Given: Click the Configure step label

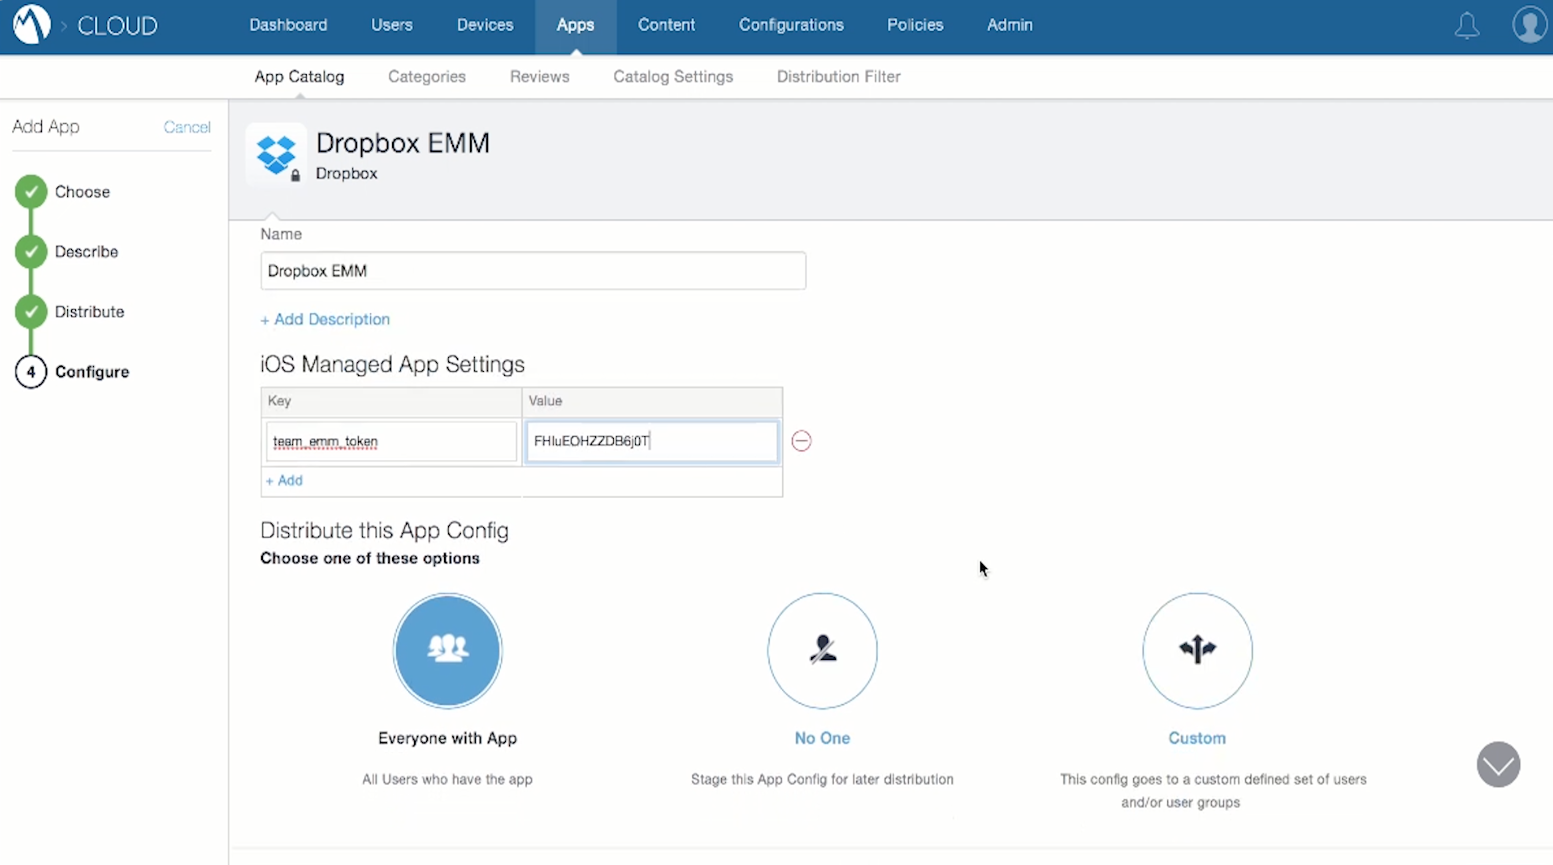Looking at the screenshot, I should 92,372.
